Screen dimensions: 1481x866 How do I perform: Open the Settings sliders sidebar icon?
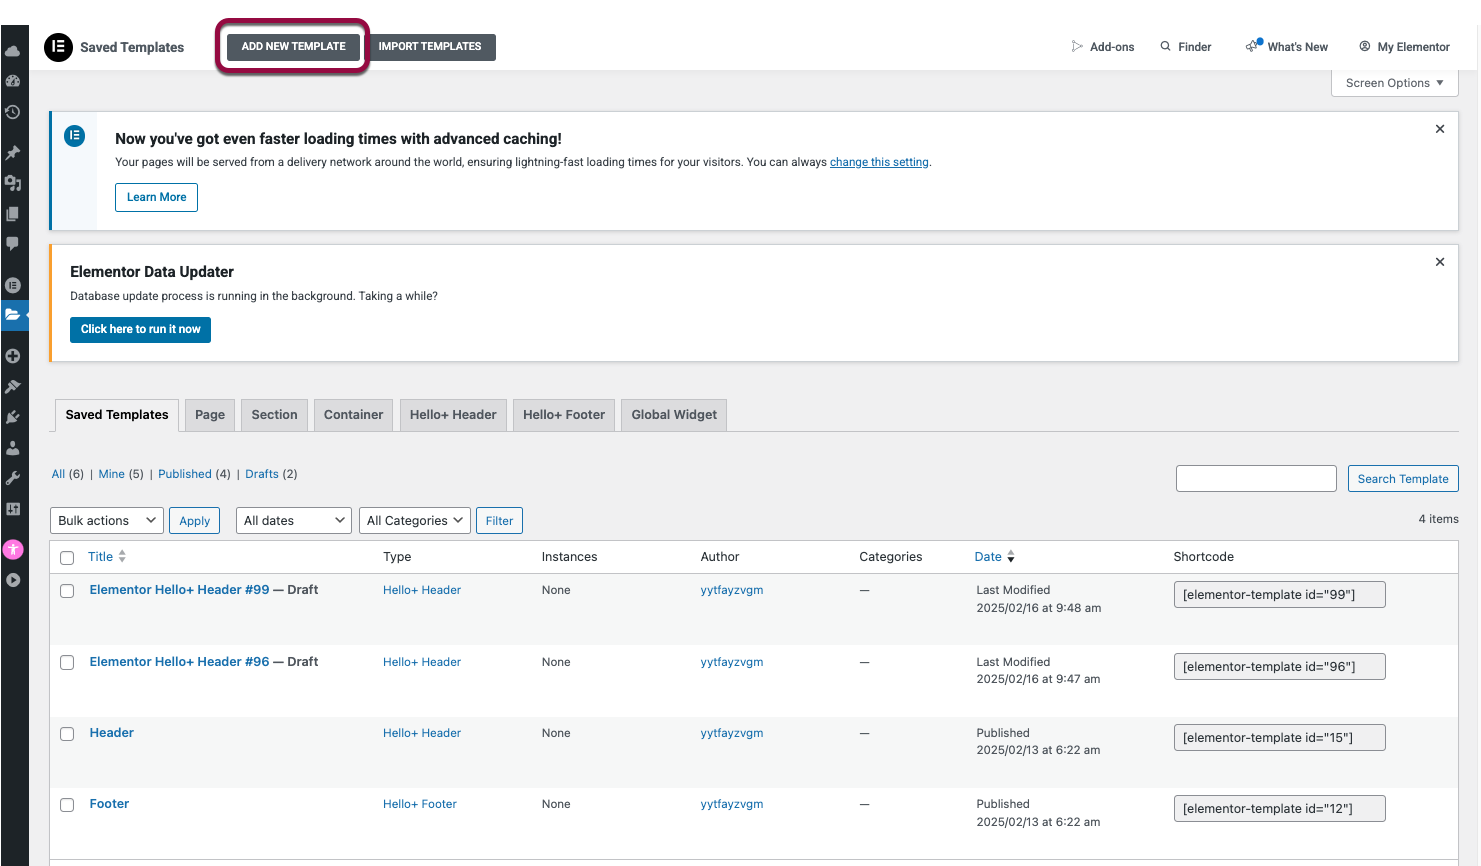click(13, 509)
